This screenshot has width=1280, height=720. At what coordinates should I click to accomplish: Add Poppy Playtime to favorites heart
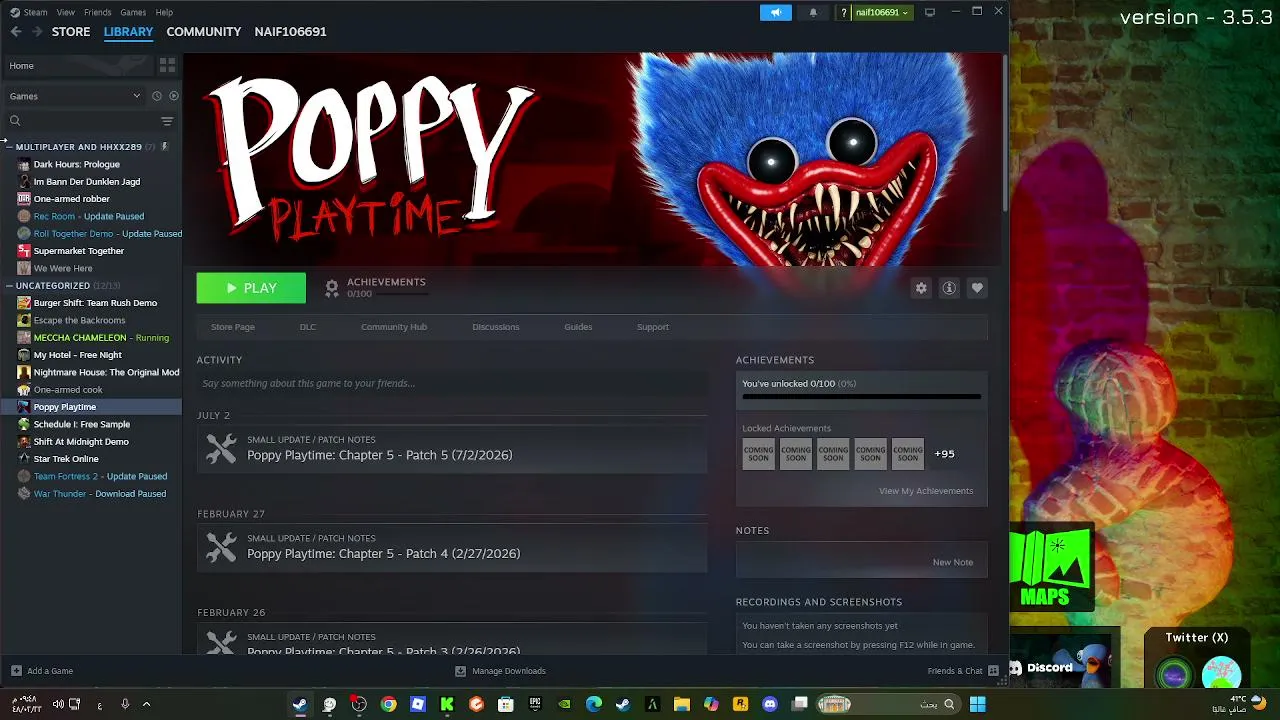tap(977, 288)
